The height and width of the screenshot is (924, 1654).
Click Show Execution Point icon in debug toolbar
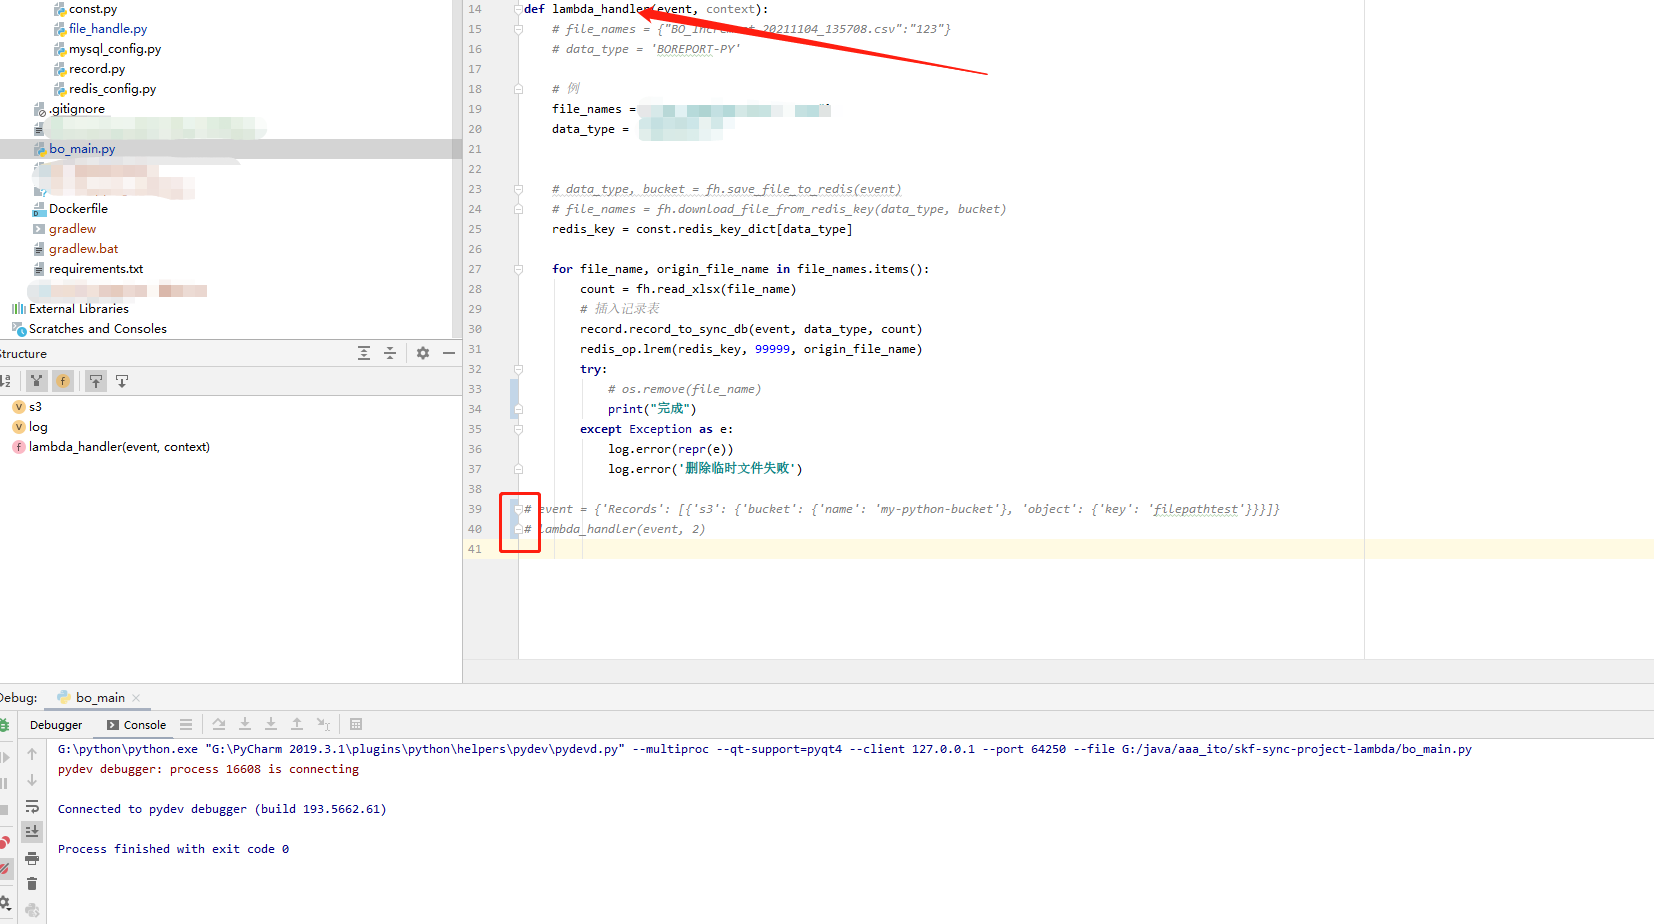click(186, 724)
